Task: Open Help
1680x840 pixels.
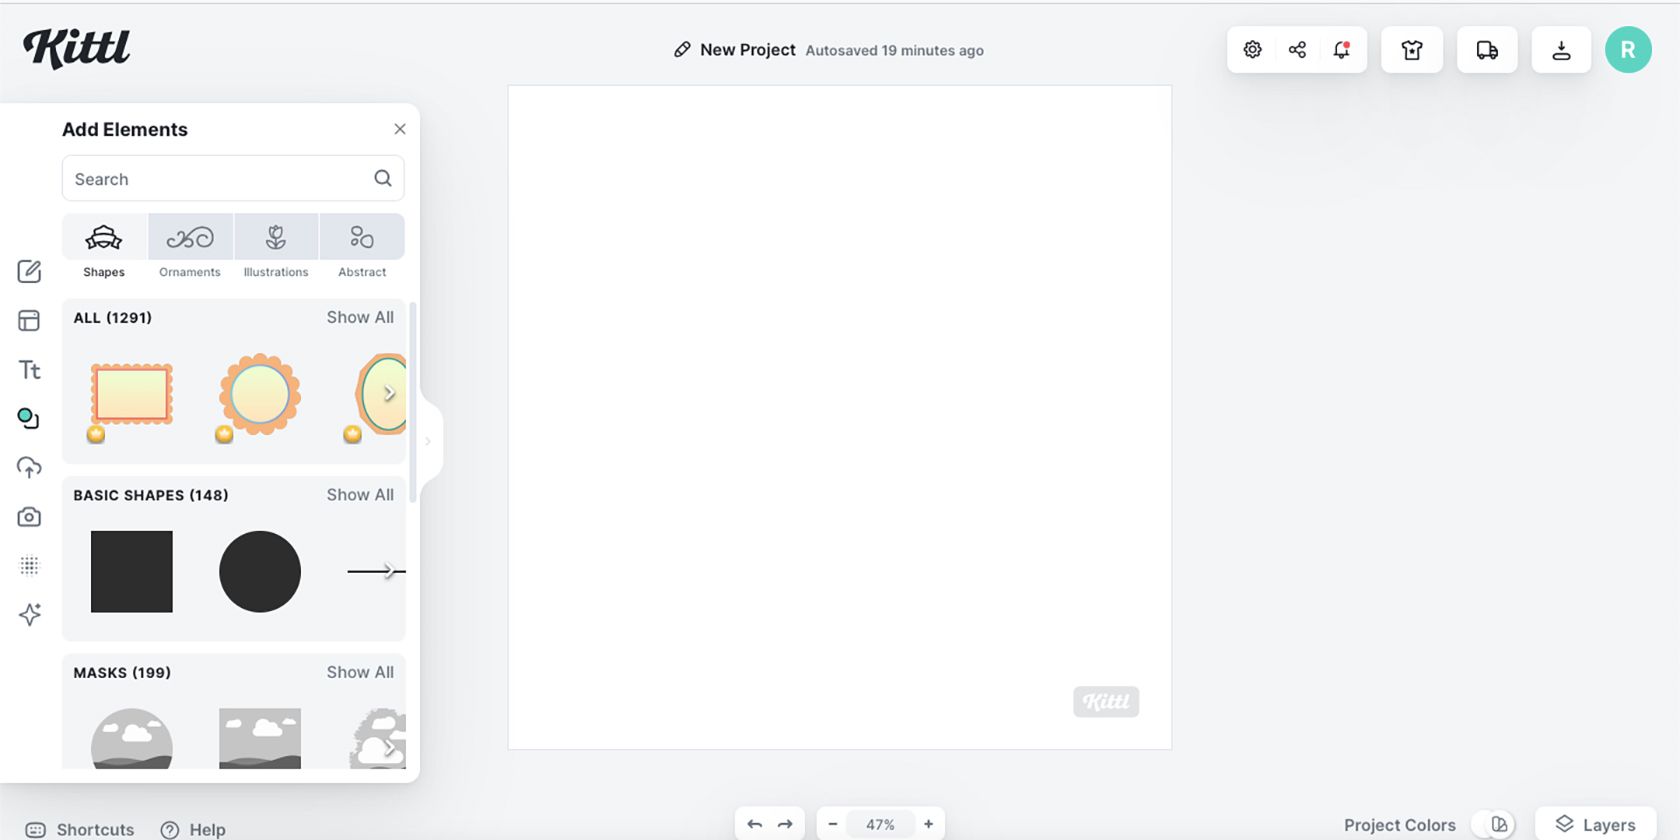Action: pyautogui.click(x=193, y=829)
